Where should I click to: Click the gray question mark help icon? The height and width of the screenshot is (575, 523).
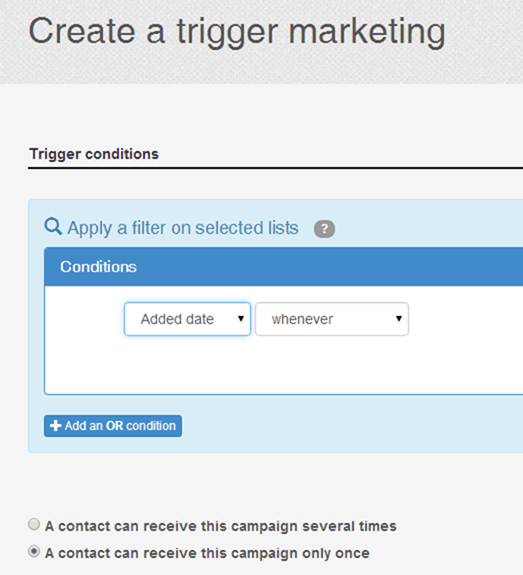(324, 229)
